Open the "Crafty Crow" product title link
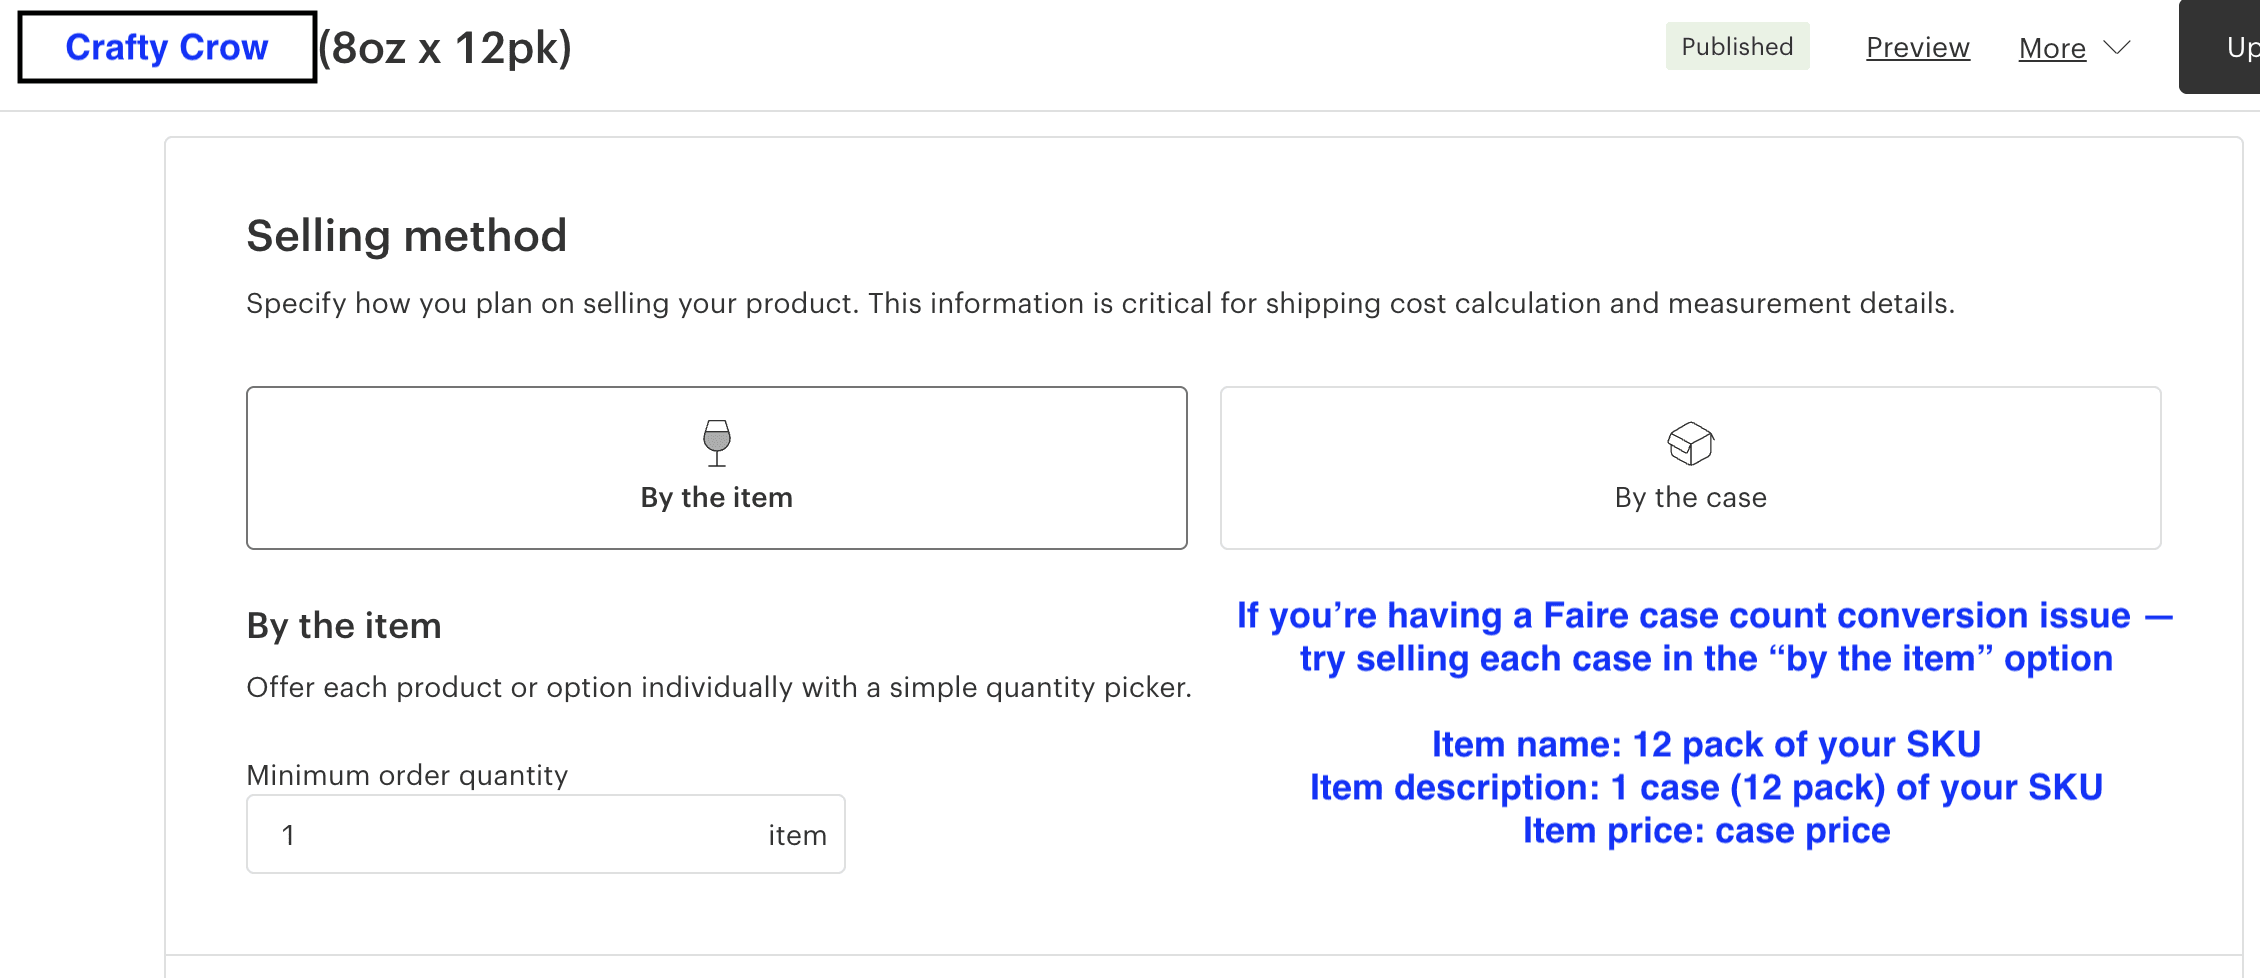This screenshot has height=978, width=2260. click(x=166, y=46)
